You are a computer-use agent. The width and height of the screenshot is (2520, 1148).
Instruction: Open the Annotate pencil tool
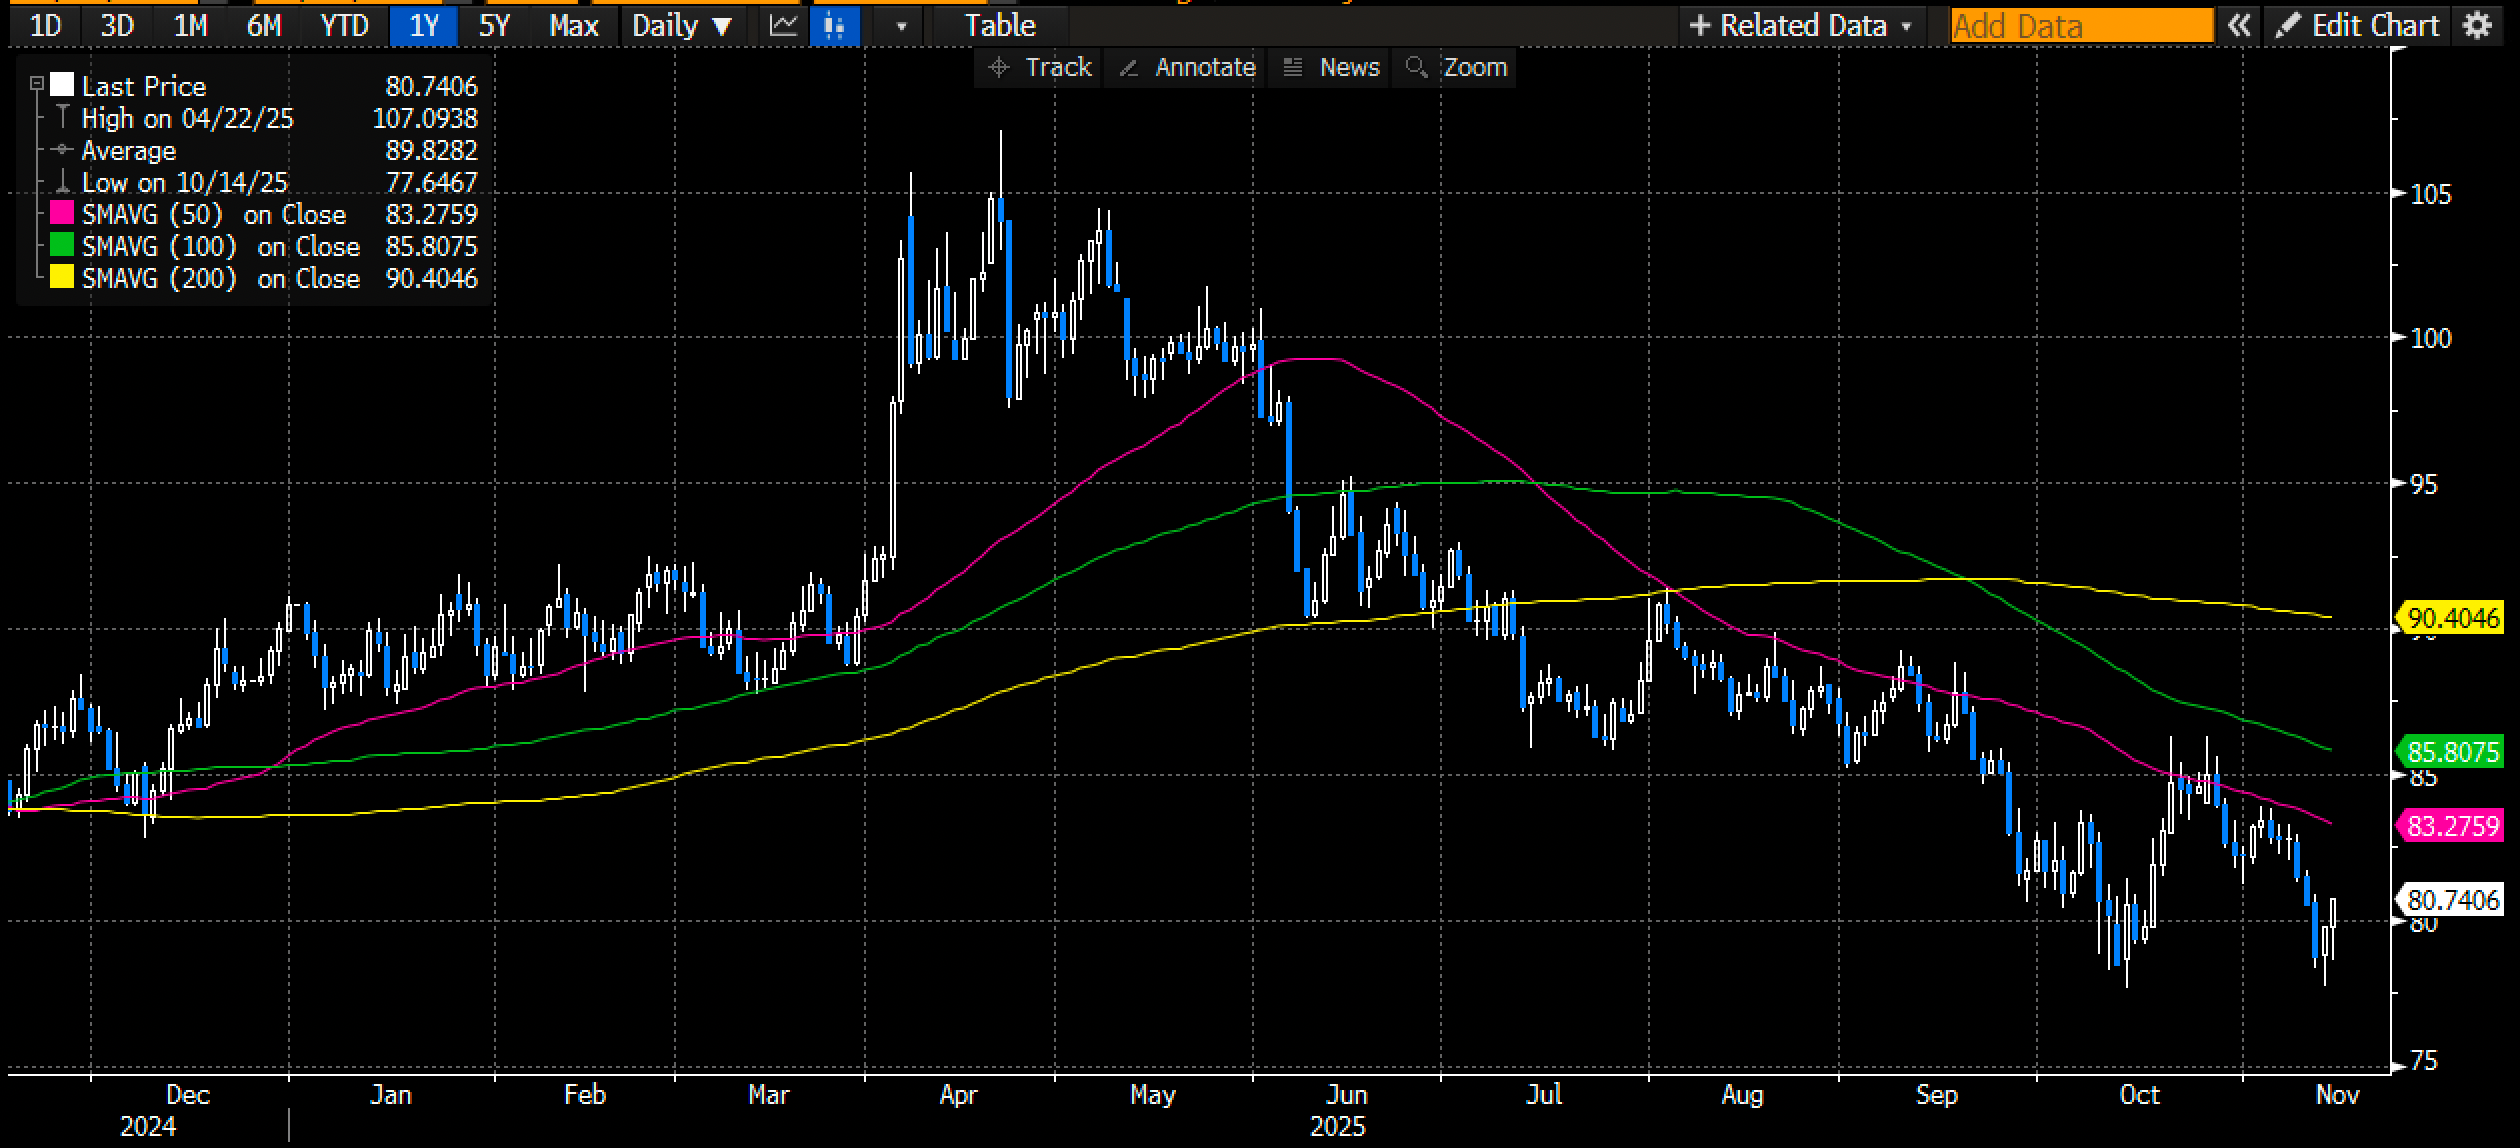pyautogui.click(x=1187, y=68)
